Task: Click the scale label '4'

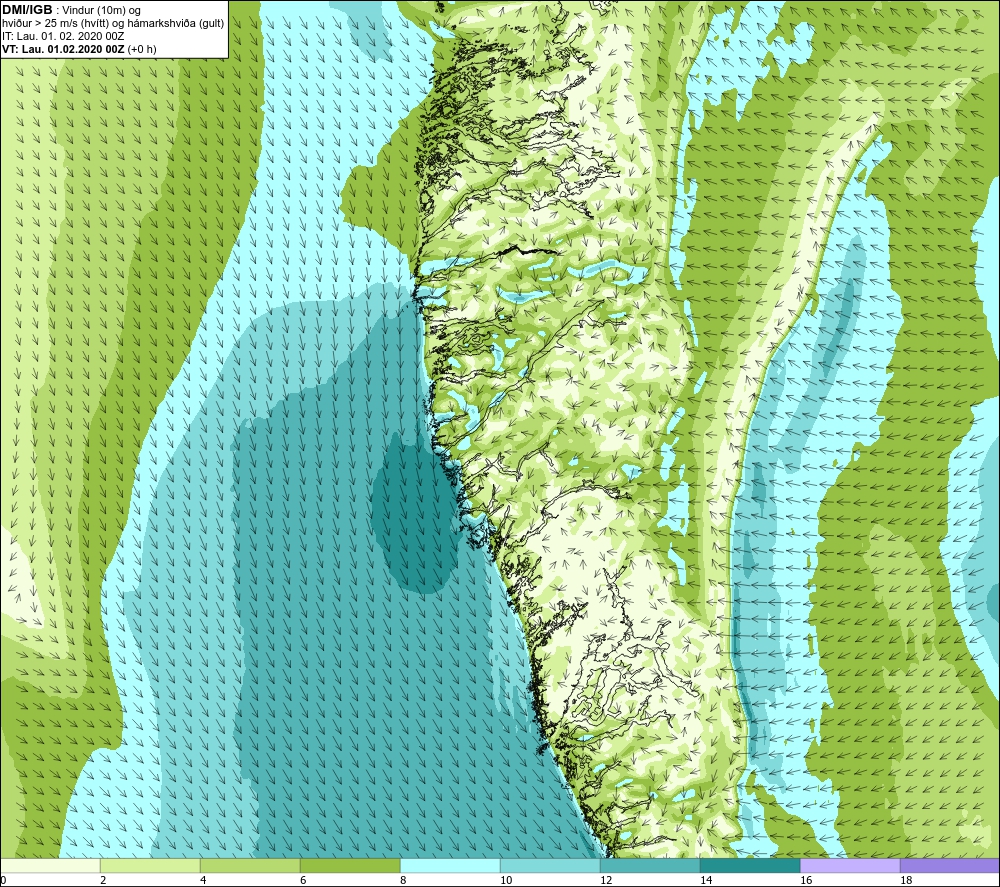Action: pos(203,881)
